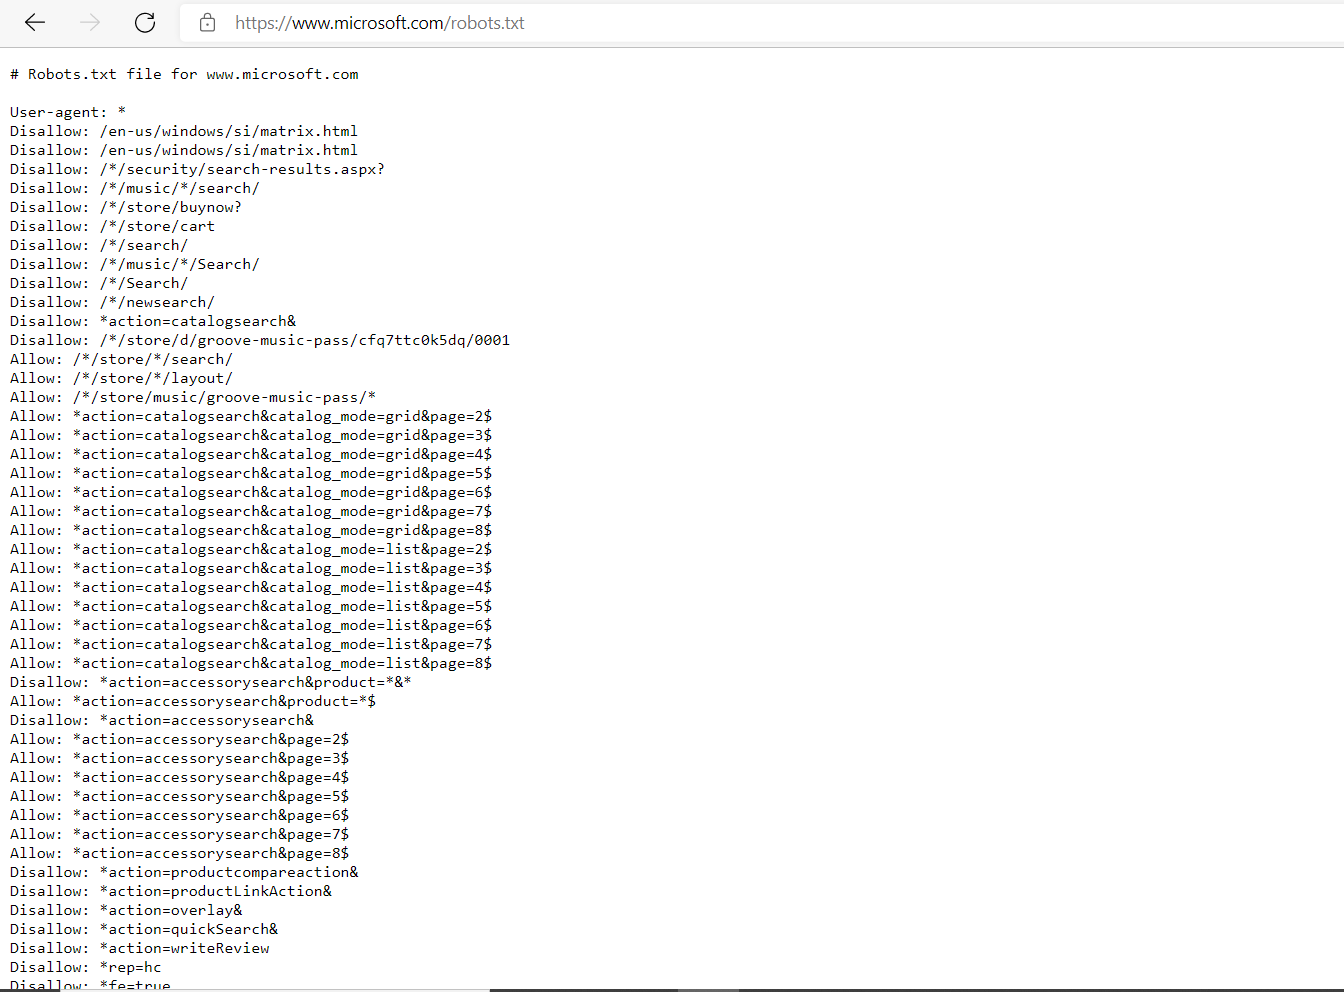Viewport: 1344px width, 992px height.
Task: Click the line "Allow: *action=accessorysearch&page=7$"
Action: point(180,834)
